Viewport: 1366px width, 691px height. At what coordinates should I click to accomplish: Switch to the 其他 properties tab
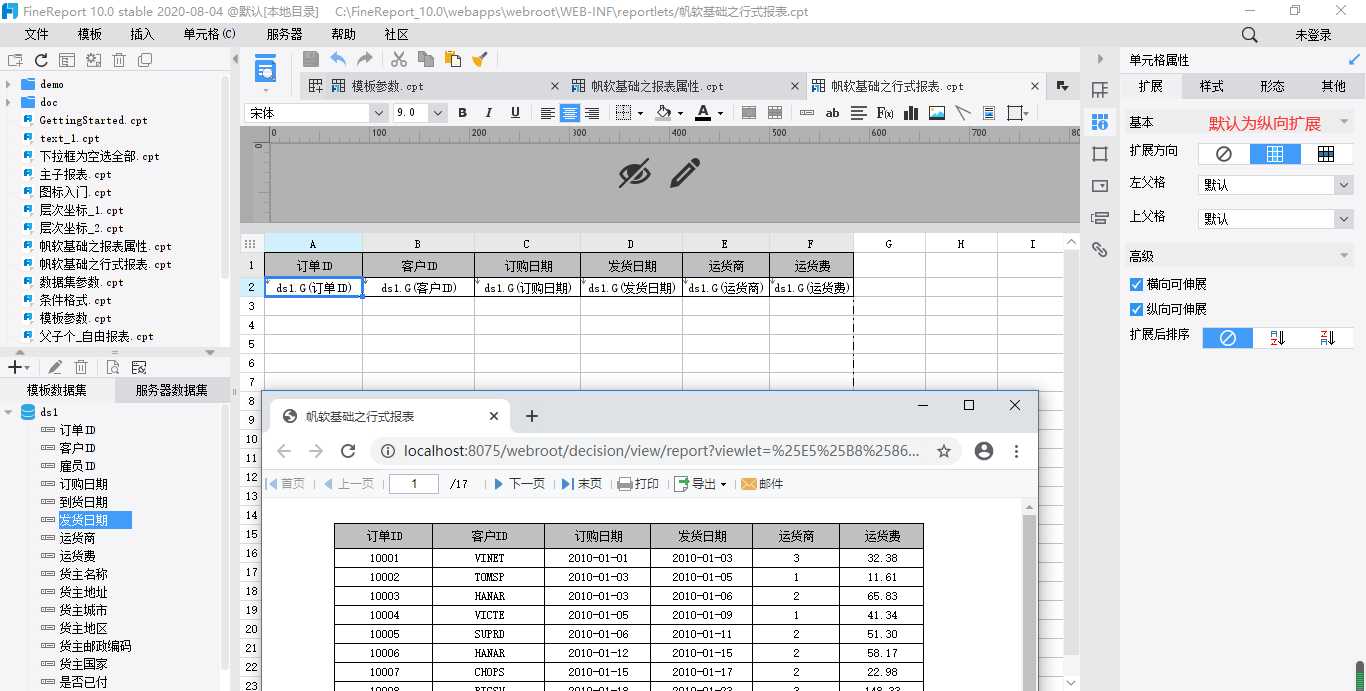pos(1333,86)
